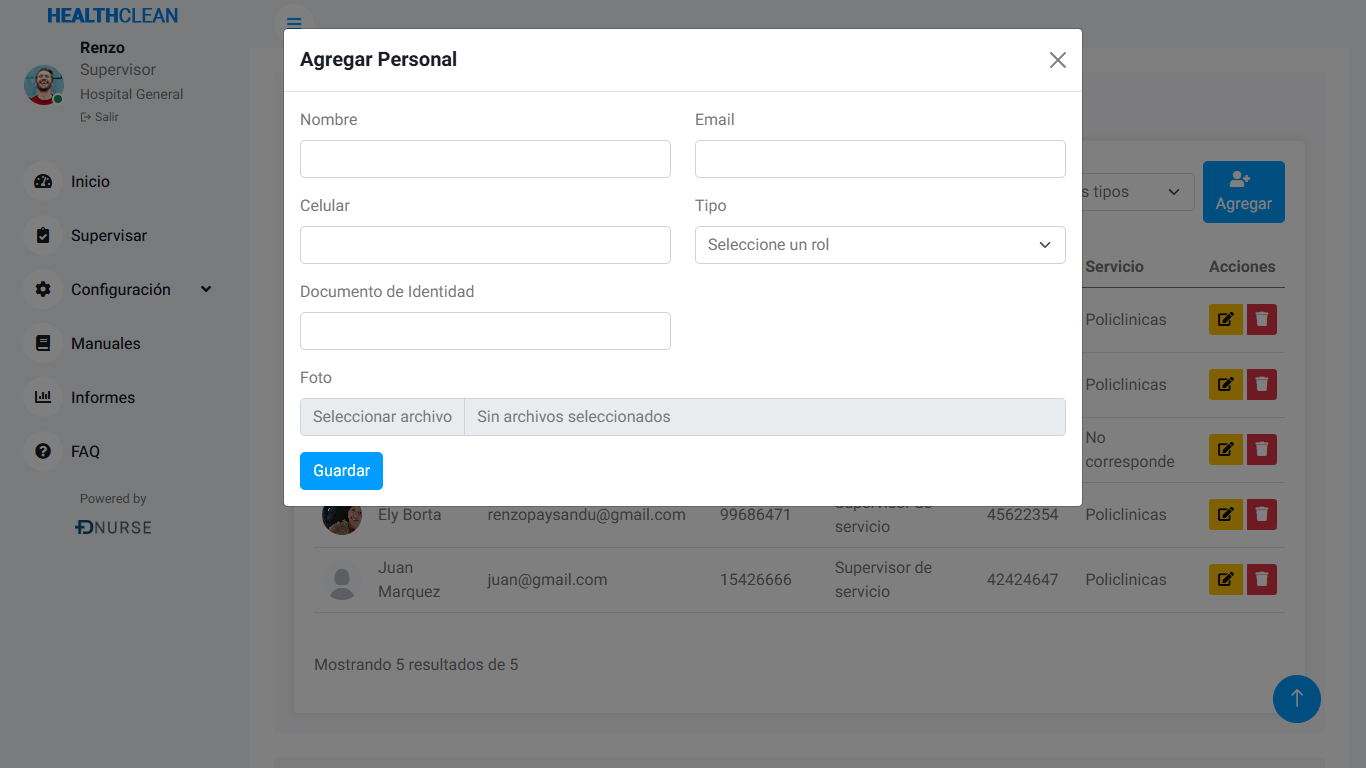This screenshot has width=1366, height=768.
Task: Click 'Sin archivos seleccionados' file label
Action: point(574,417)
